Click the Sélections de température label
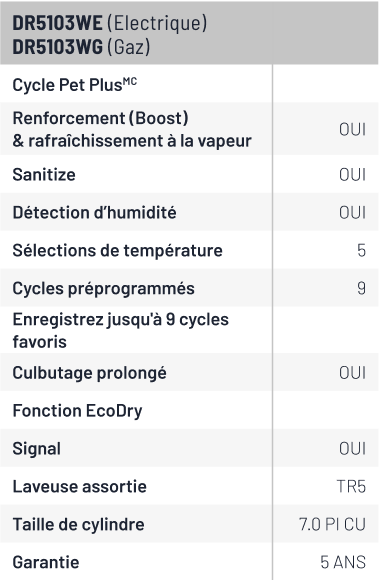The height and width of the screenshot is (580, 379). pos(118,250)
